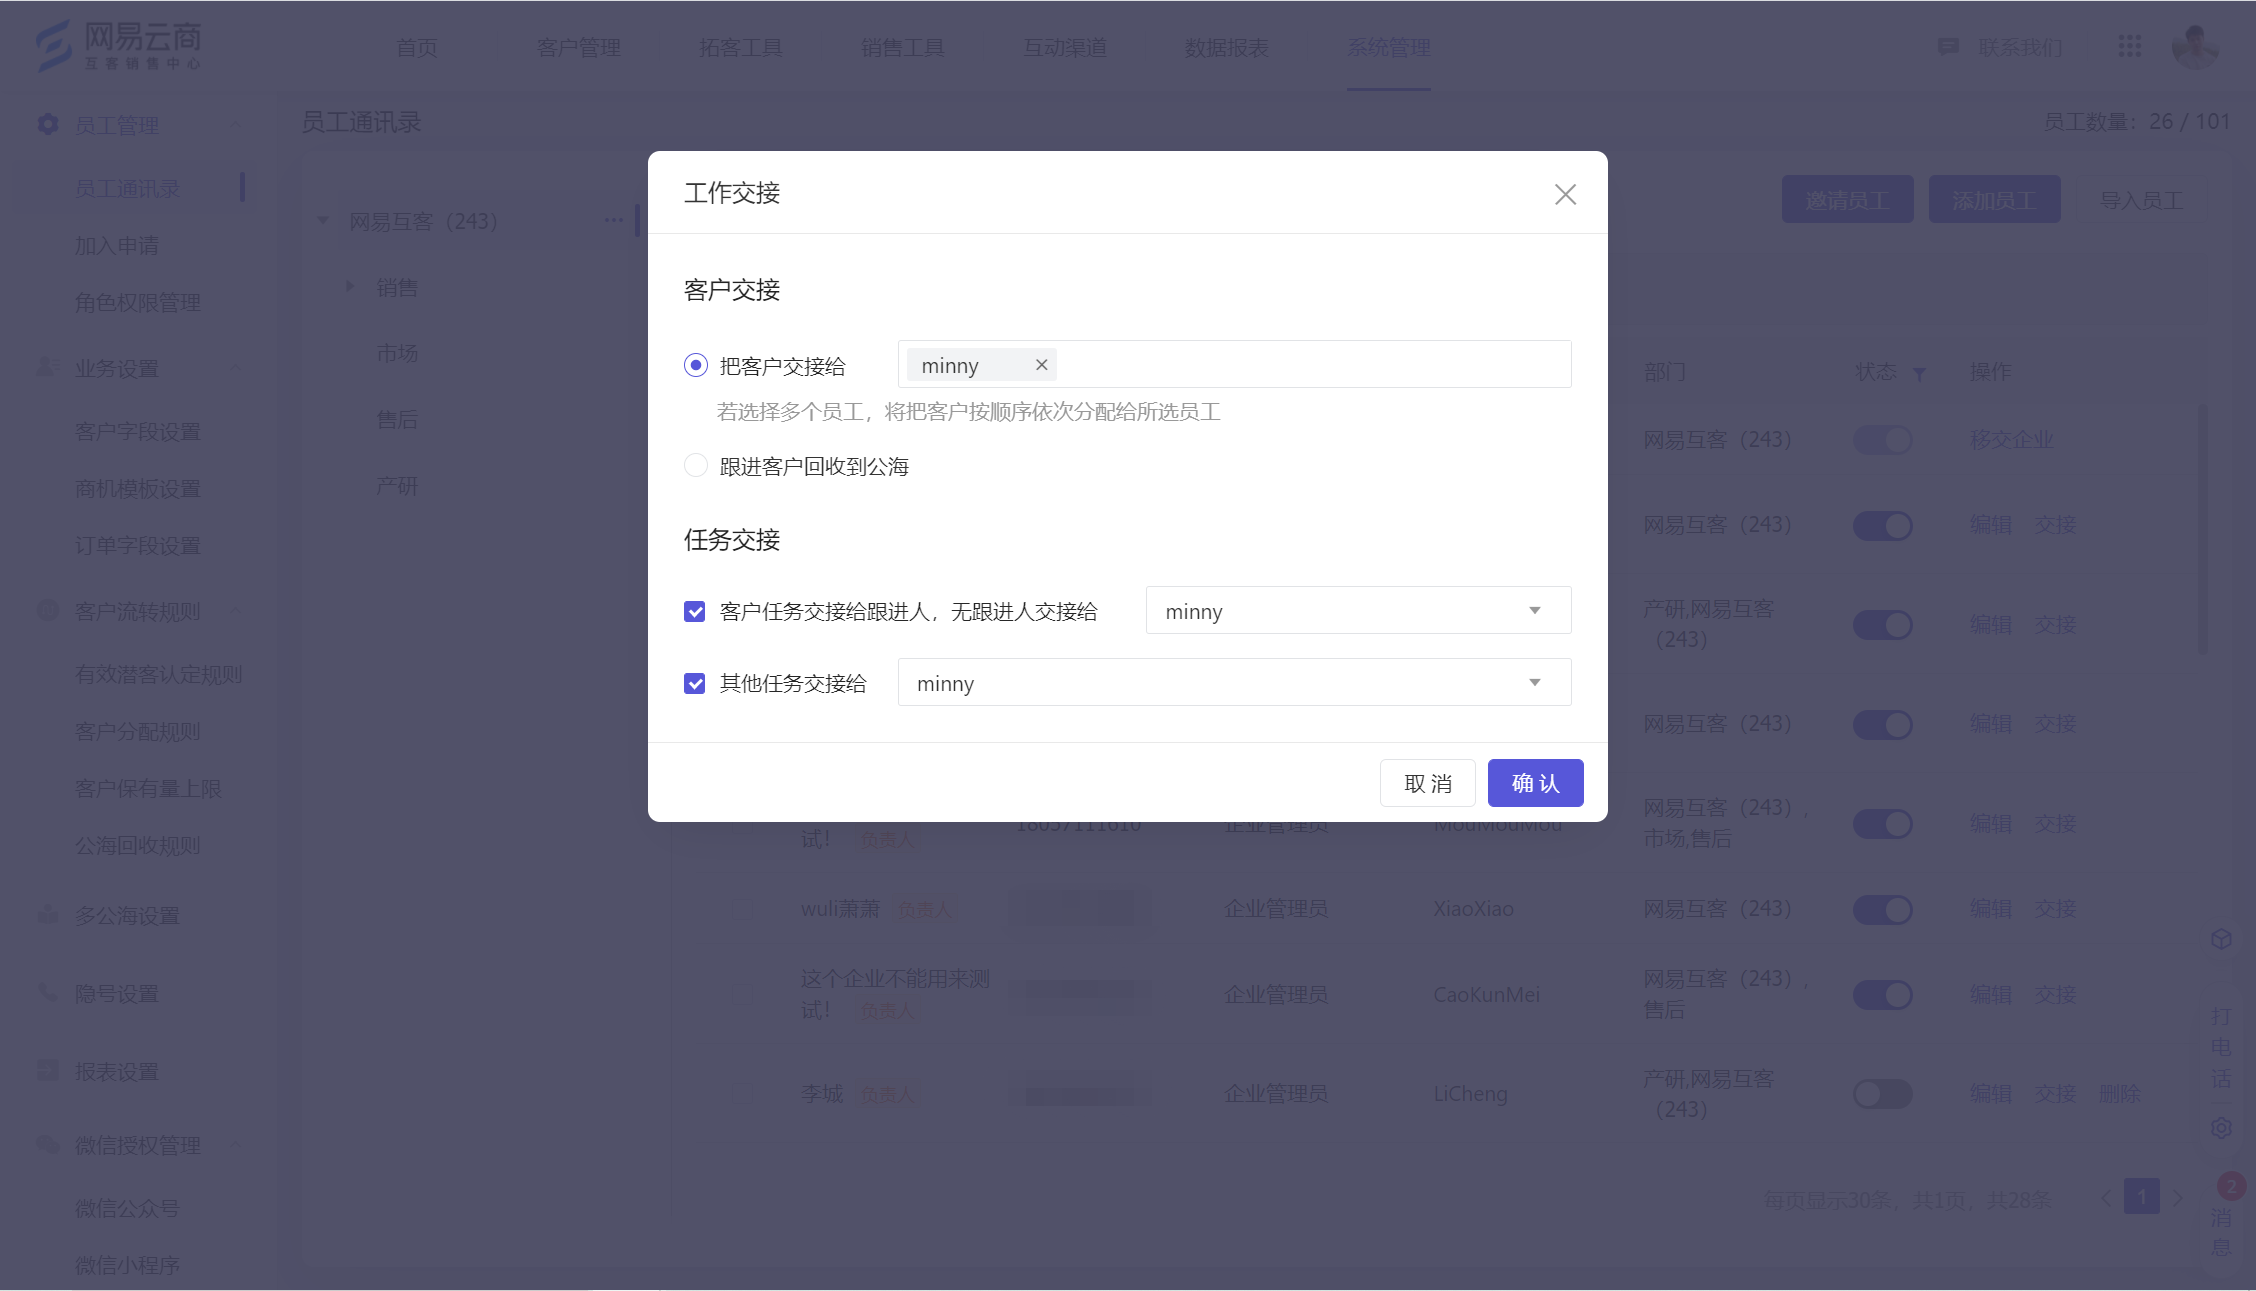
Task: Open the 销售工具 tab
Action: (x=902, y=47)
